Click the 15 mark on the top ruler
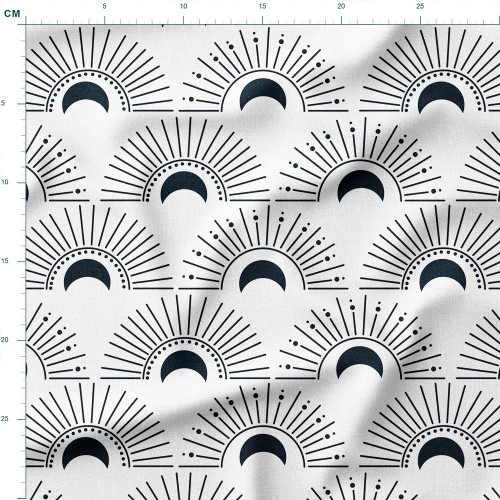The height and width of the screenshot is (500, 500). 262,6
